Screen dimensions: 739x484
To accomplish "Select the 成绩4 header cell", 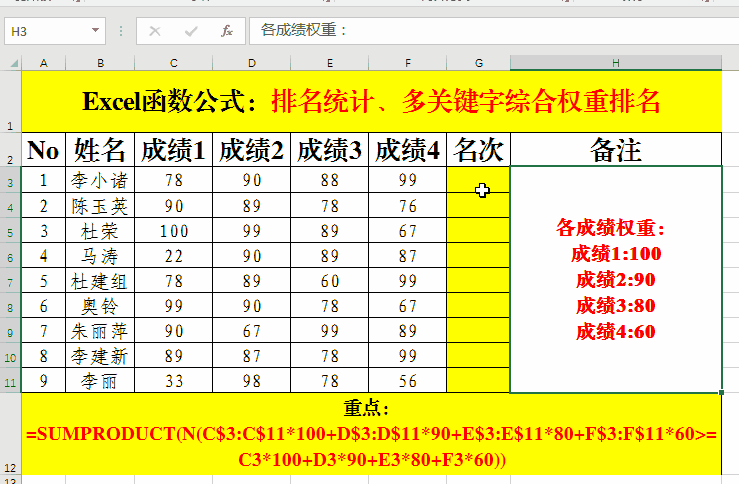I will pyautogui.click(x=407, y=150).
